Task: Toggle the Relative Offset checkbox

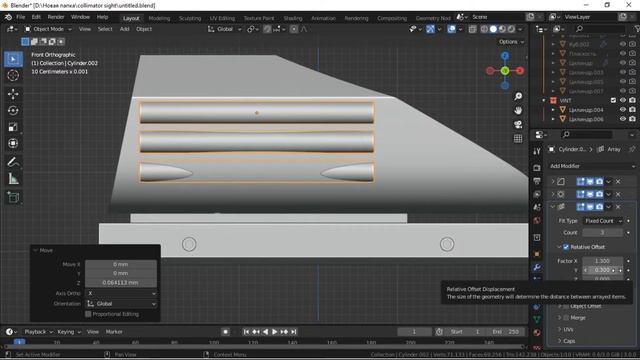Action: (x=566, y=247)
